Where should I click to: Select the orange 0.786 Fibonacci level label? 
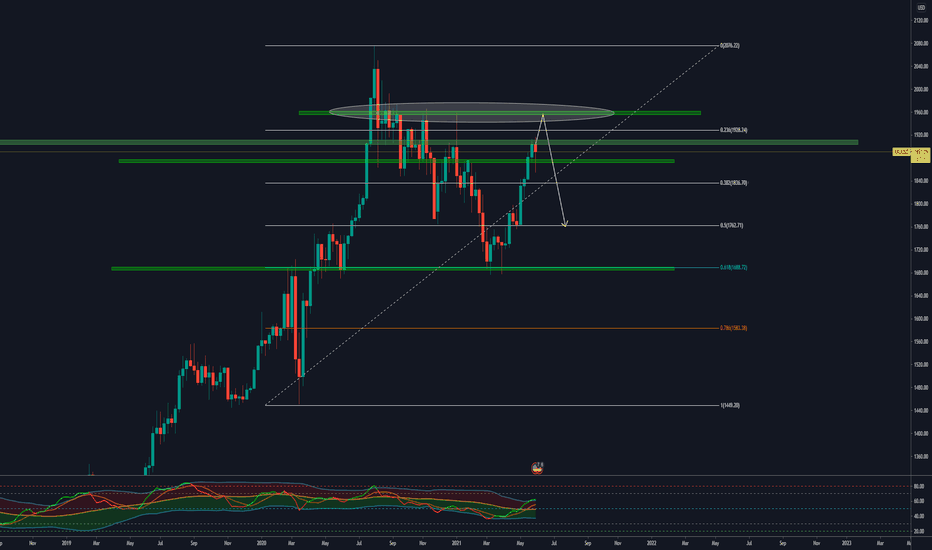click(x=733, y=328)
